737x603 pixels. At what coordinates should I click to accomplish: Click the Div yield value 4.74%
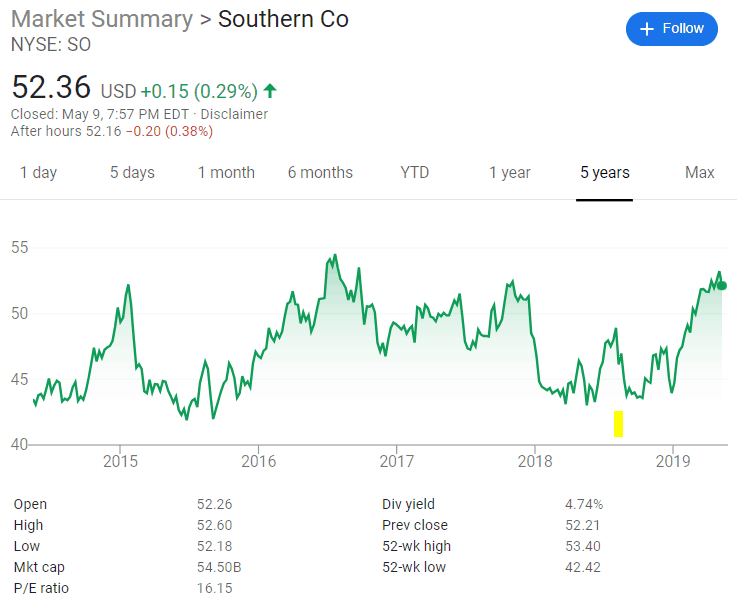pos(584,504)
